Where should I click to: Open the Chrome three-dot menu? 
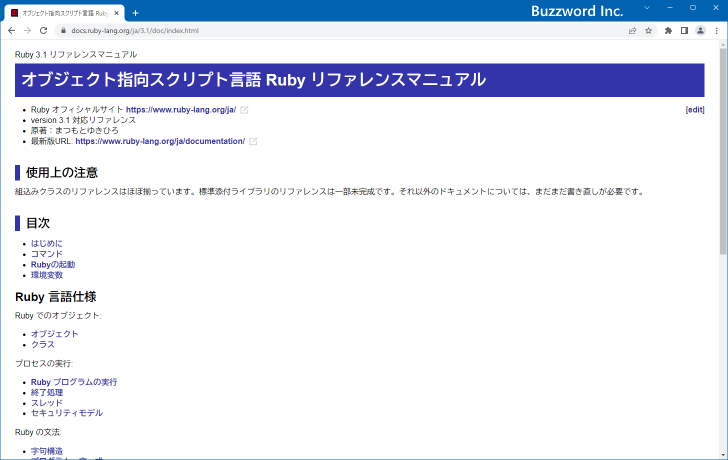717,31
